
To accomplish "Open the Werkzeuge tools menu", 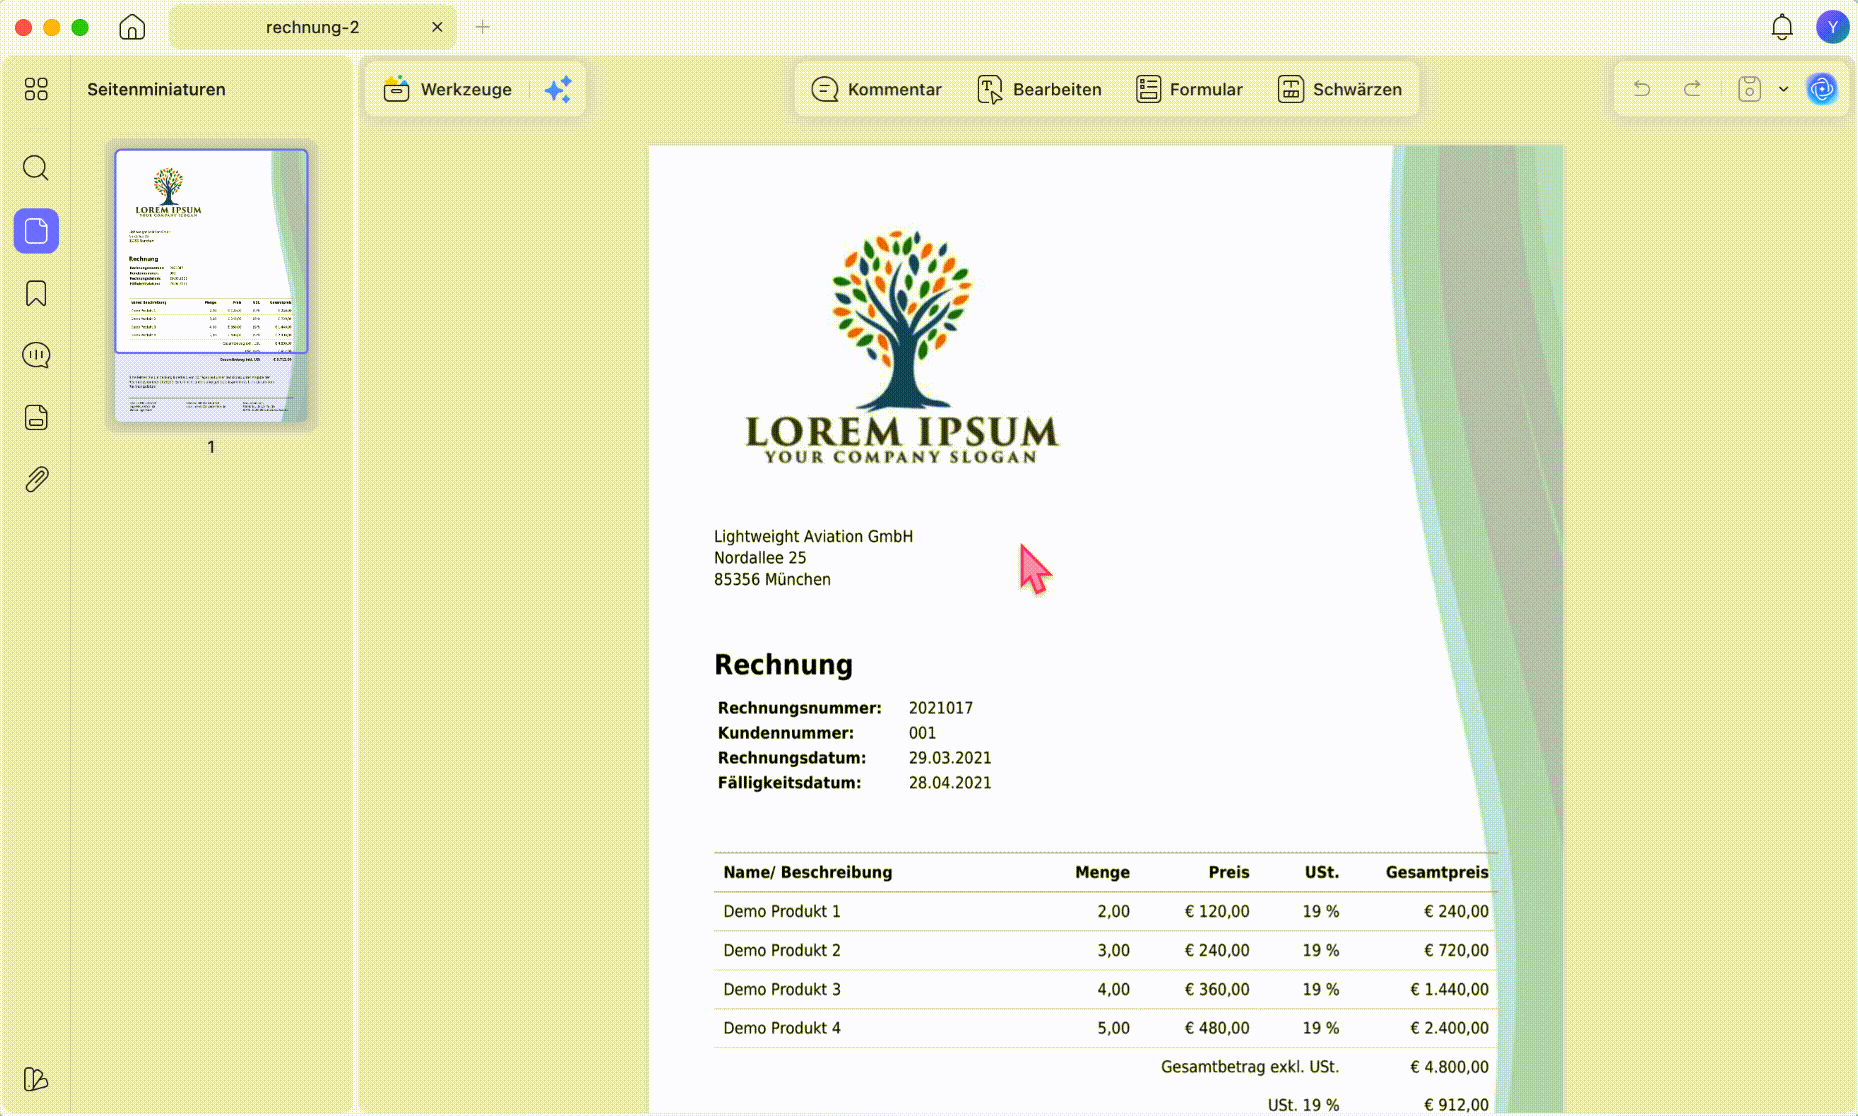I will [448, 89].
